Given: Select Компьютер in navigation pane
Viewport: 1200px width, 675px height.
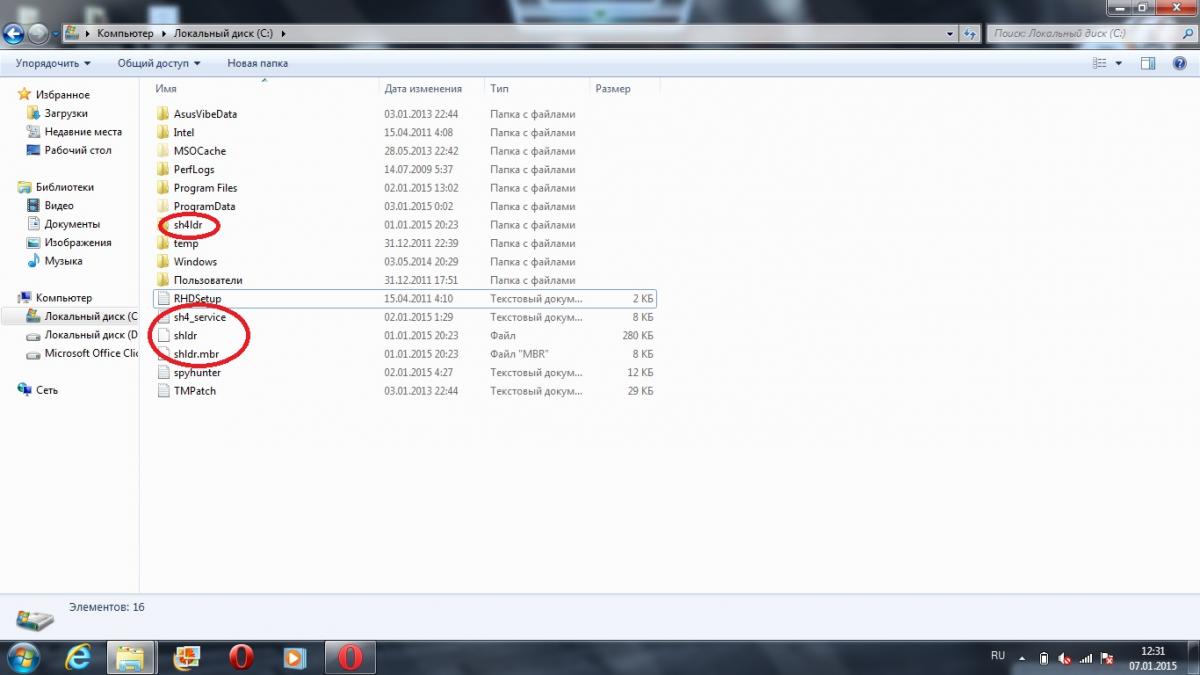Looking at the screenshot, I should pos(64,298).
